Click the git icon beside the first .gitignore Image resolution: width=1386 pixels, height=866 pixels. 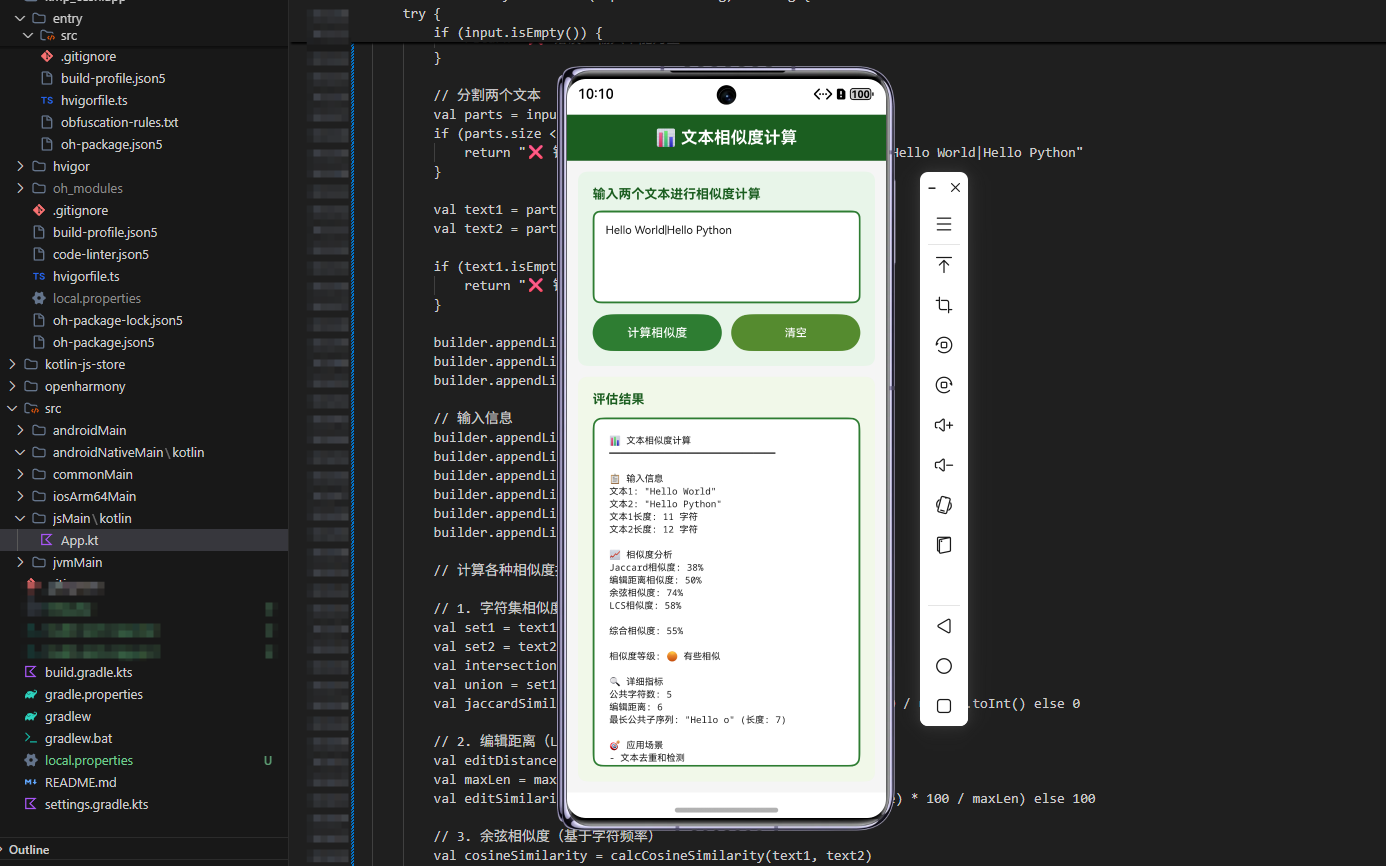tap(47, 57)
